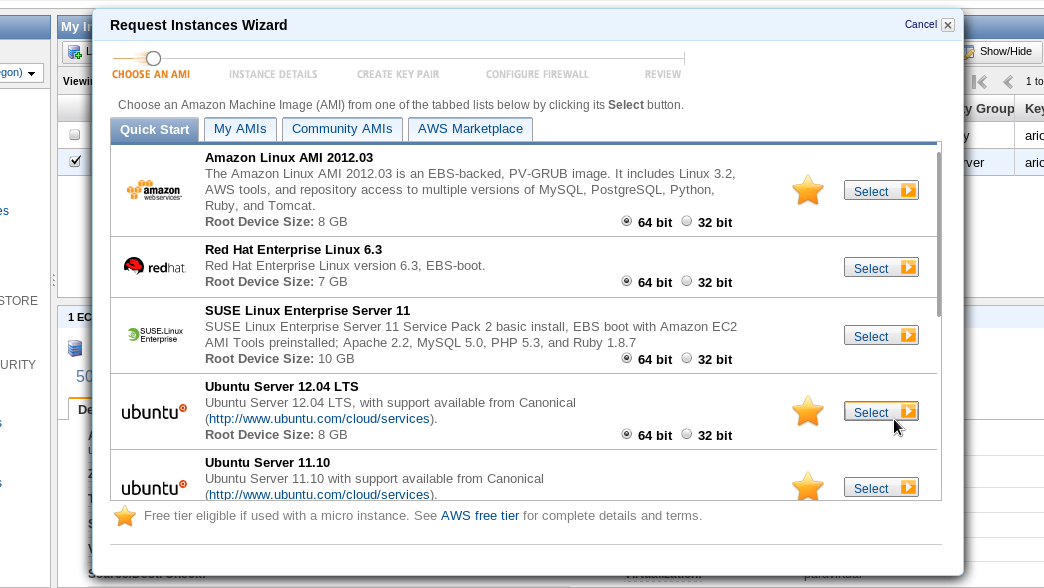Click the free tier star for Amazon Linux AMI
This screenshot has width=1044, height=588.
coord(808,190)
